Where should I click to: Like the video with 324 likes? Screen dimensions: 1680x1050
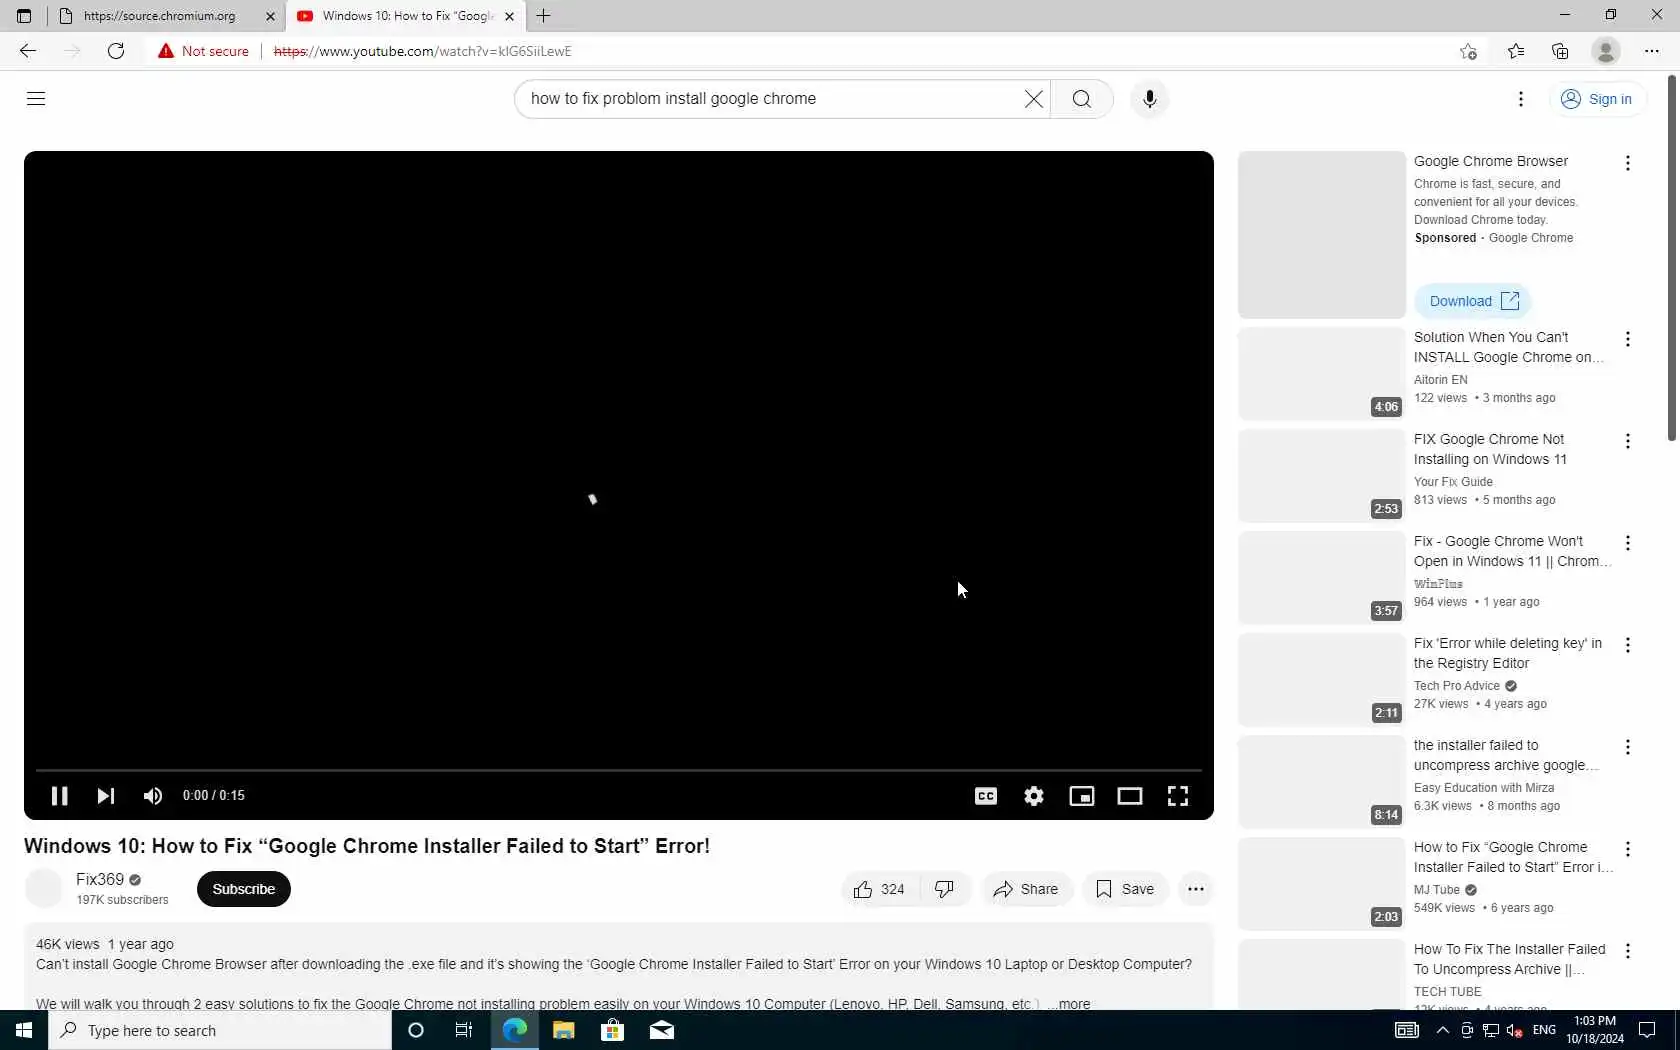[x=879, y=889]
